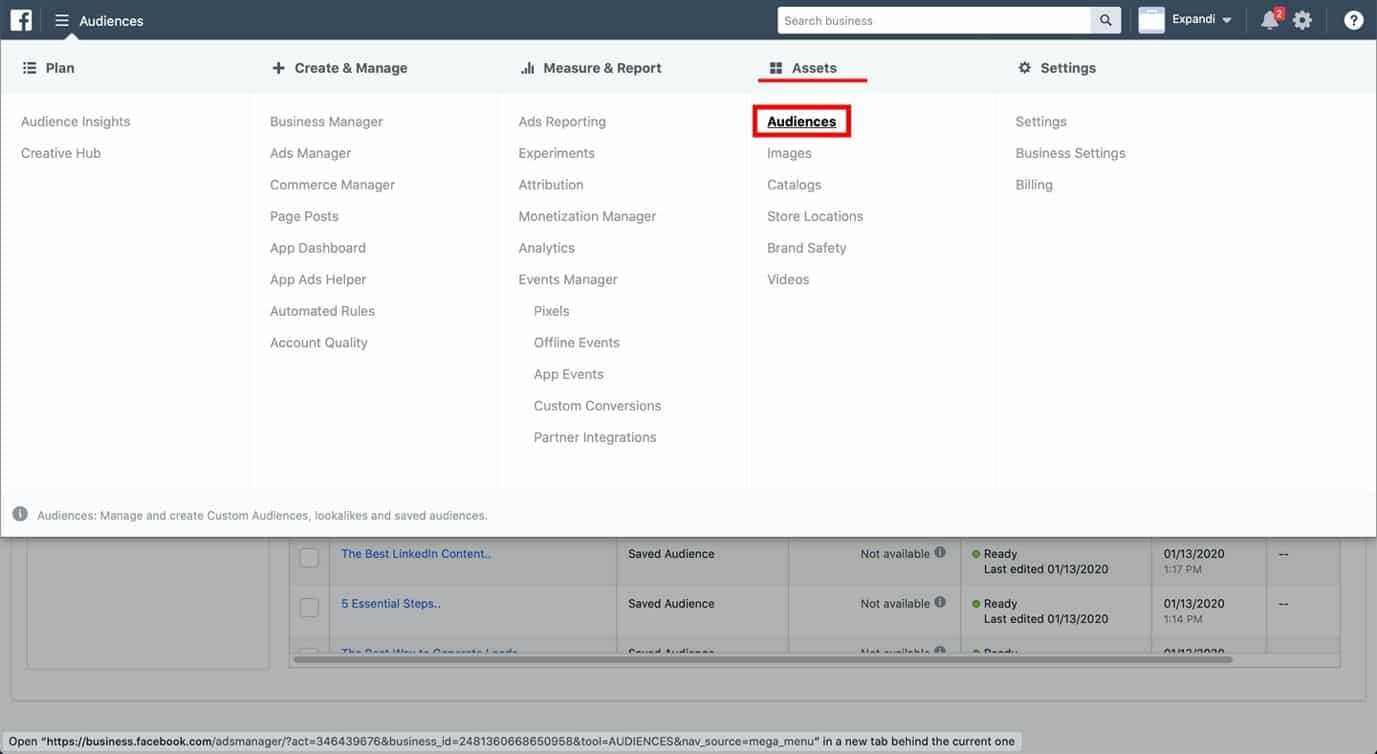Viewport: 1377px width, 754px height.
Task: Open Billing
Action: [1034, 185]
